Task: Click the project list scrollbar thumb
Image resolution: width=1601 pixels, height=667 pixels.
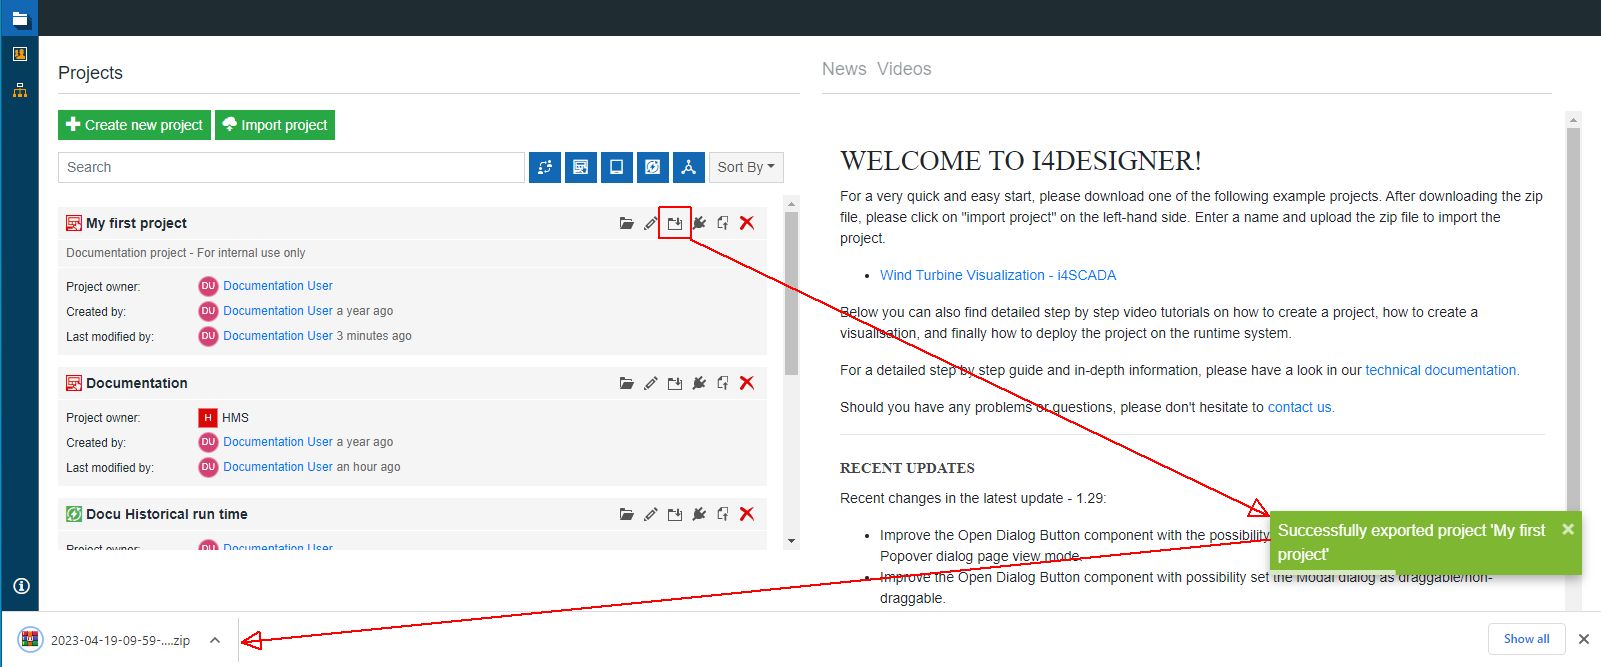Action: point(791,293)
